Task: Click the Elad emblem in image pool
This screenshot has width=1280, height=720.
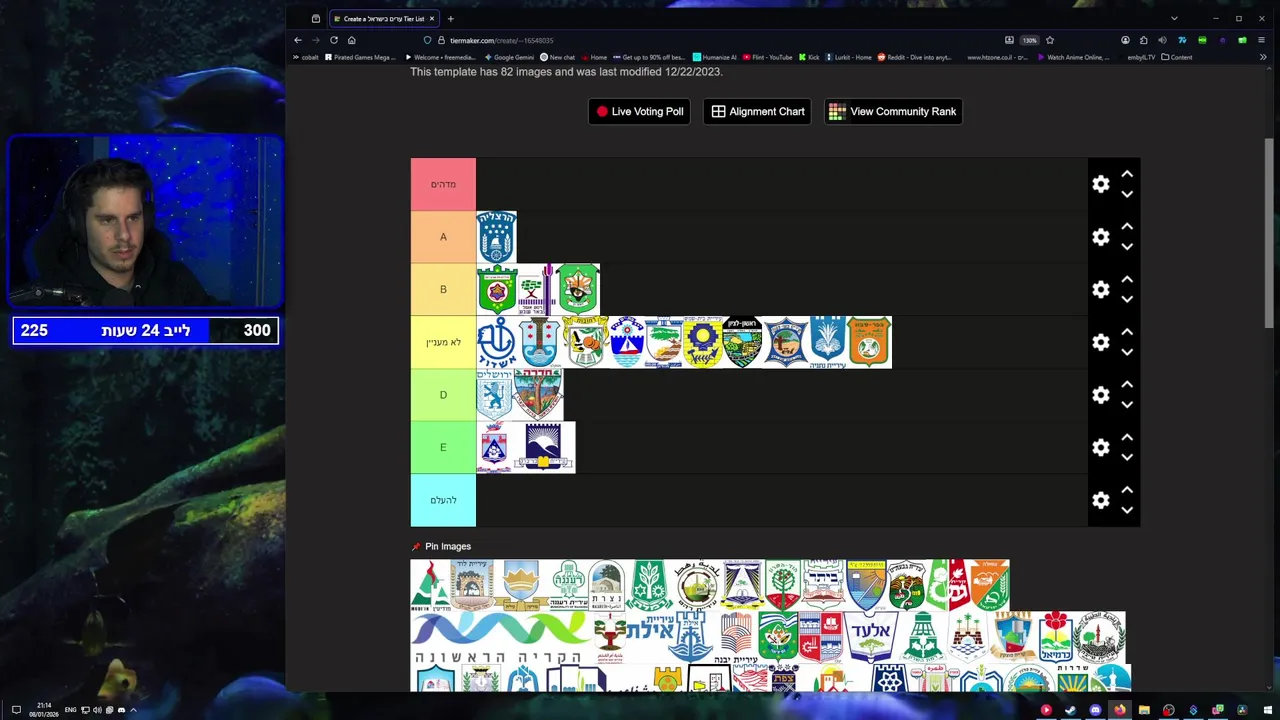Action: coord(870,636)
